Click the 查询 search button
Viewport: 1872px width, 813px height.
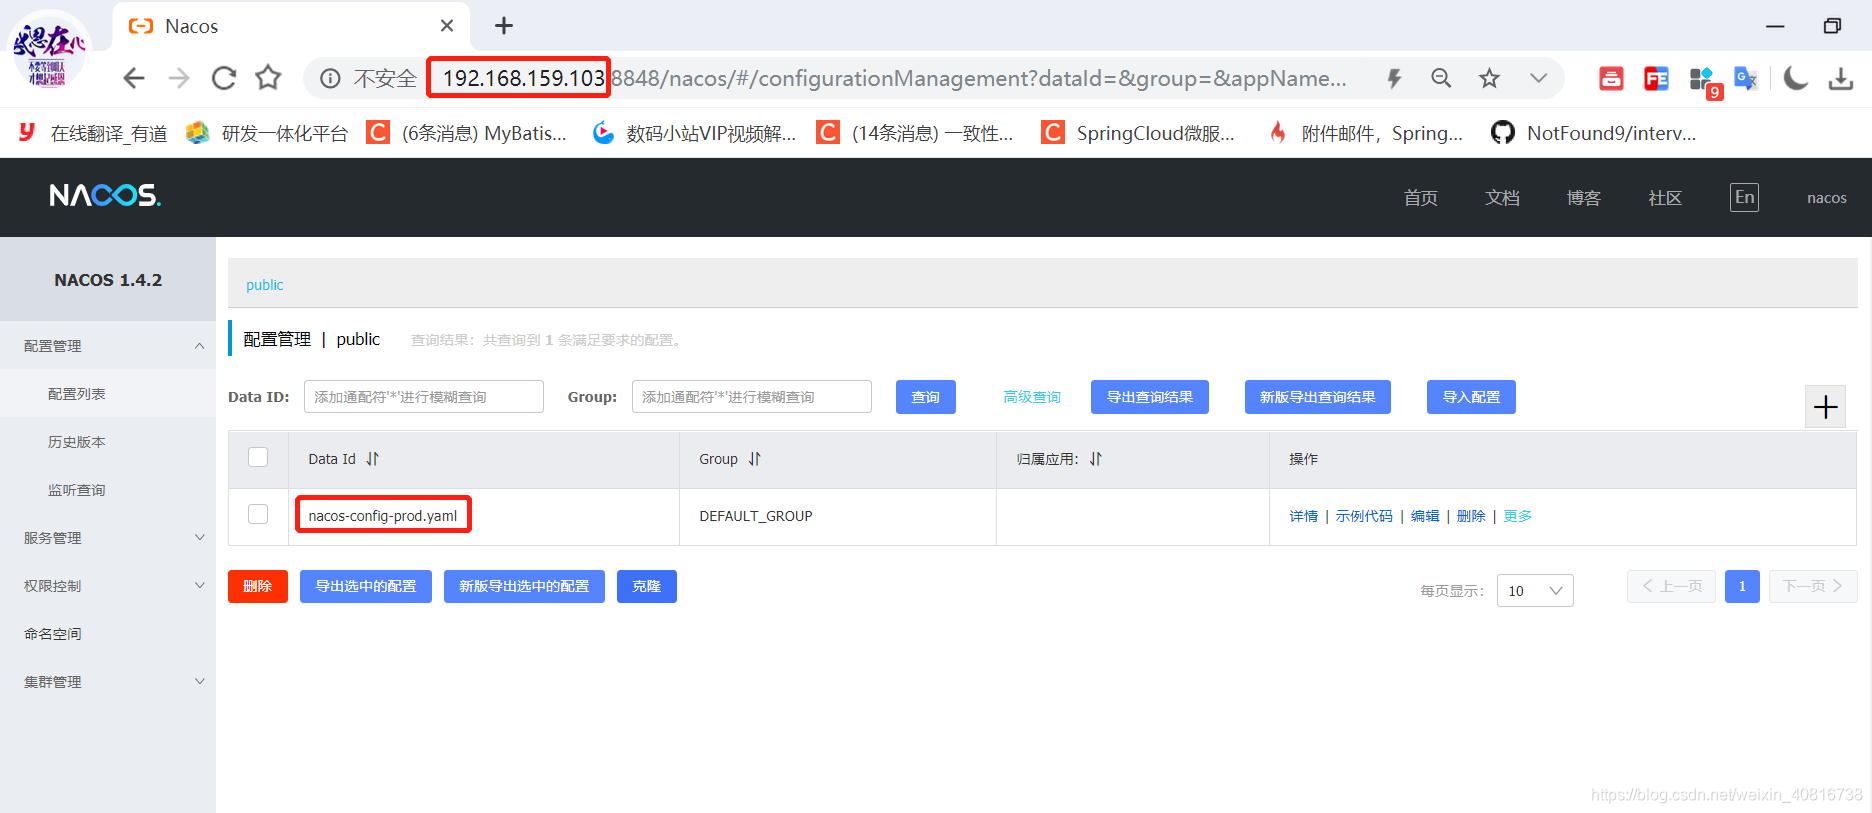[926, 397]
